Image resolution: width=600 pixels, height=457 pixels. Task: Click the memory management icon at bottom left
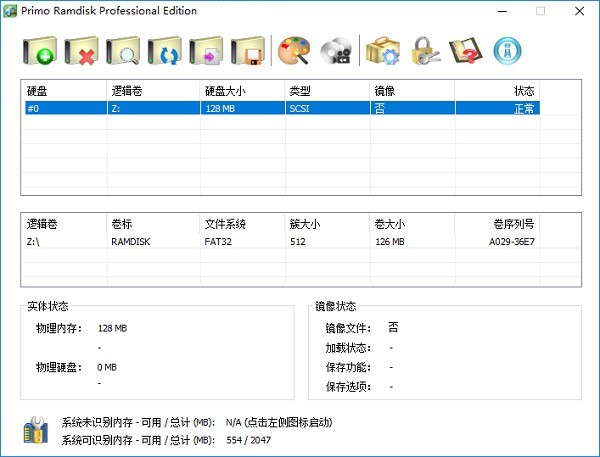[x=36, y=430]
